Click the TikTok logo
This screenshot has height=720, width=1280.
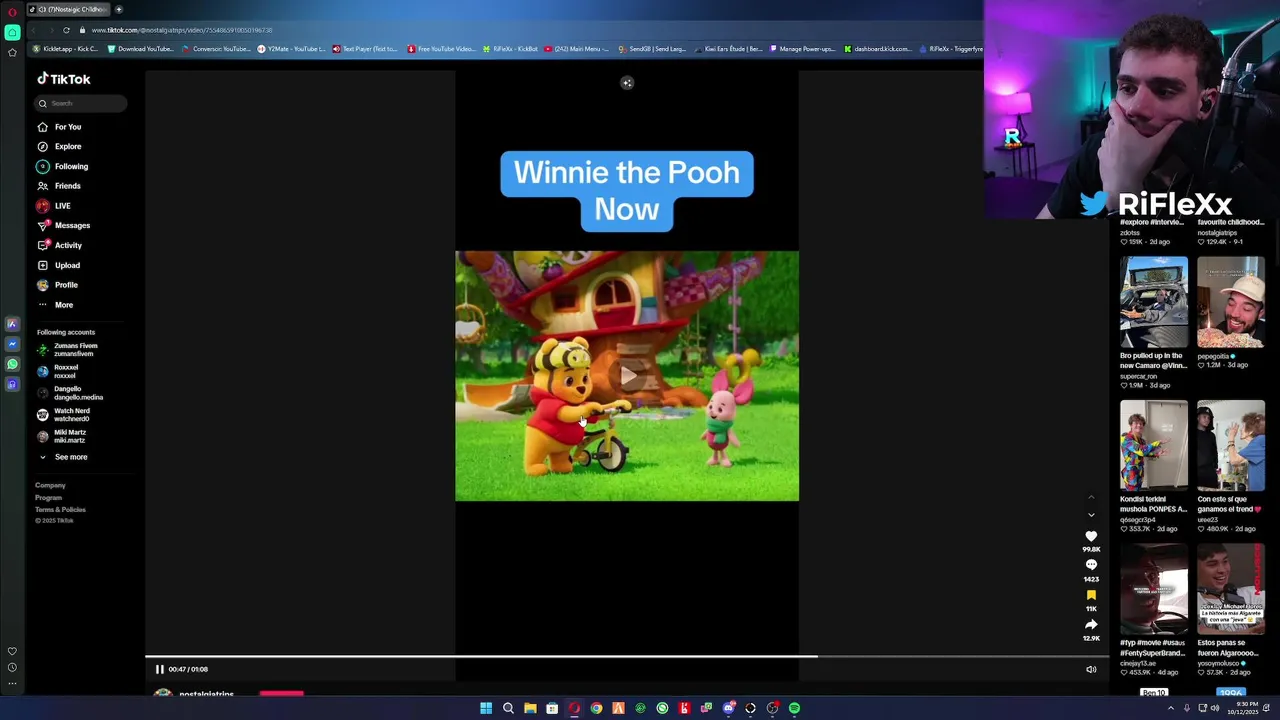[x=63, y=79]
